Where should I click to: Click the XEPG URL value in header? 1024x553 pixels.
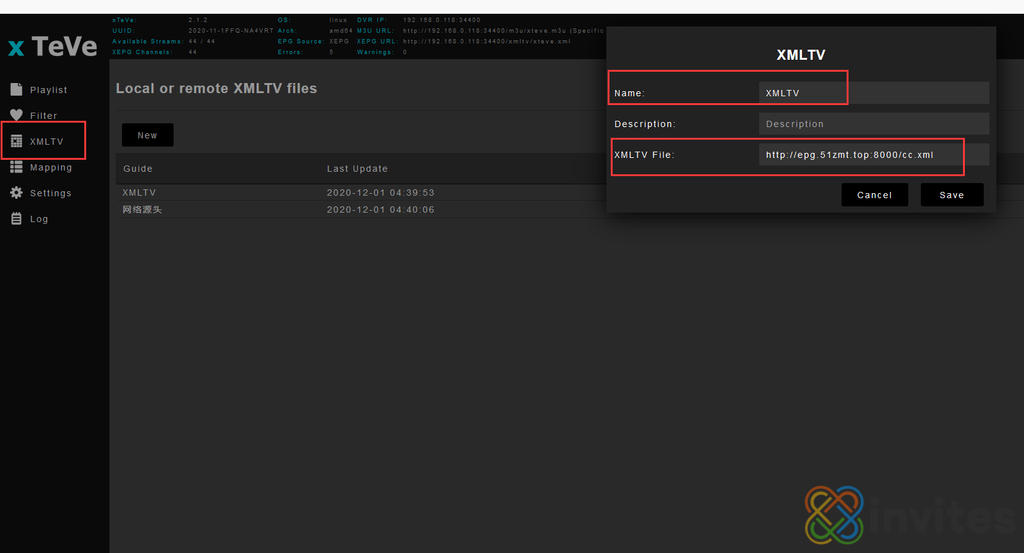pyautogui.click(x=487, y=41)
